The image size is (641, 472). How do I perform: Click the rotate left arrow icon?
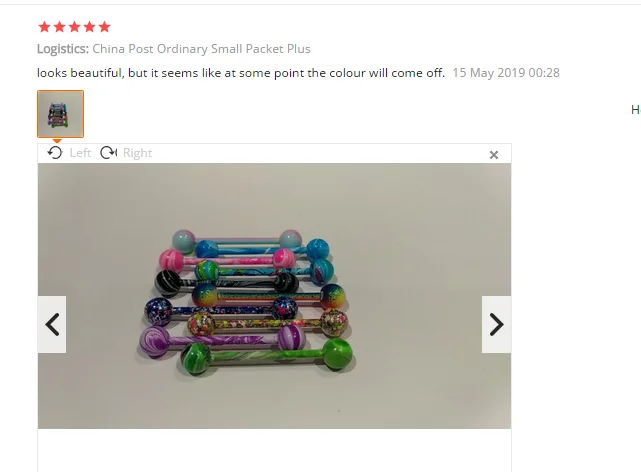(x=54, y=153)
